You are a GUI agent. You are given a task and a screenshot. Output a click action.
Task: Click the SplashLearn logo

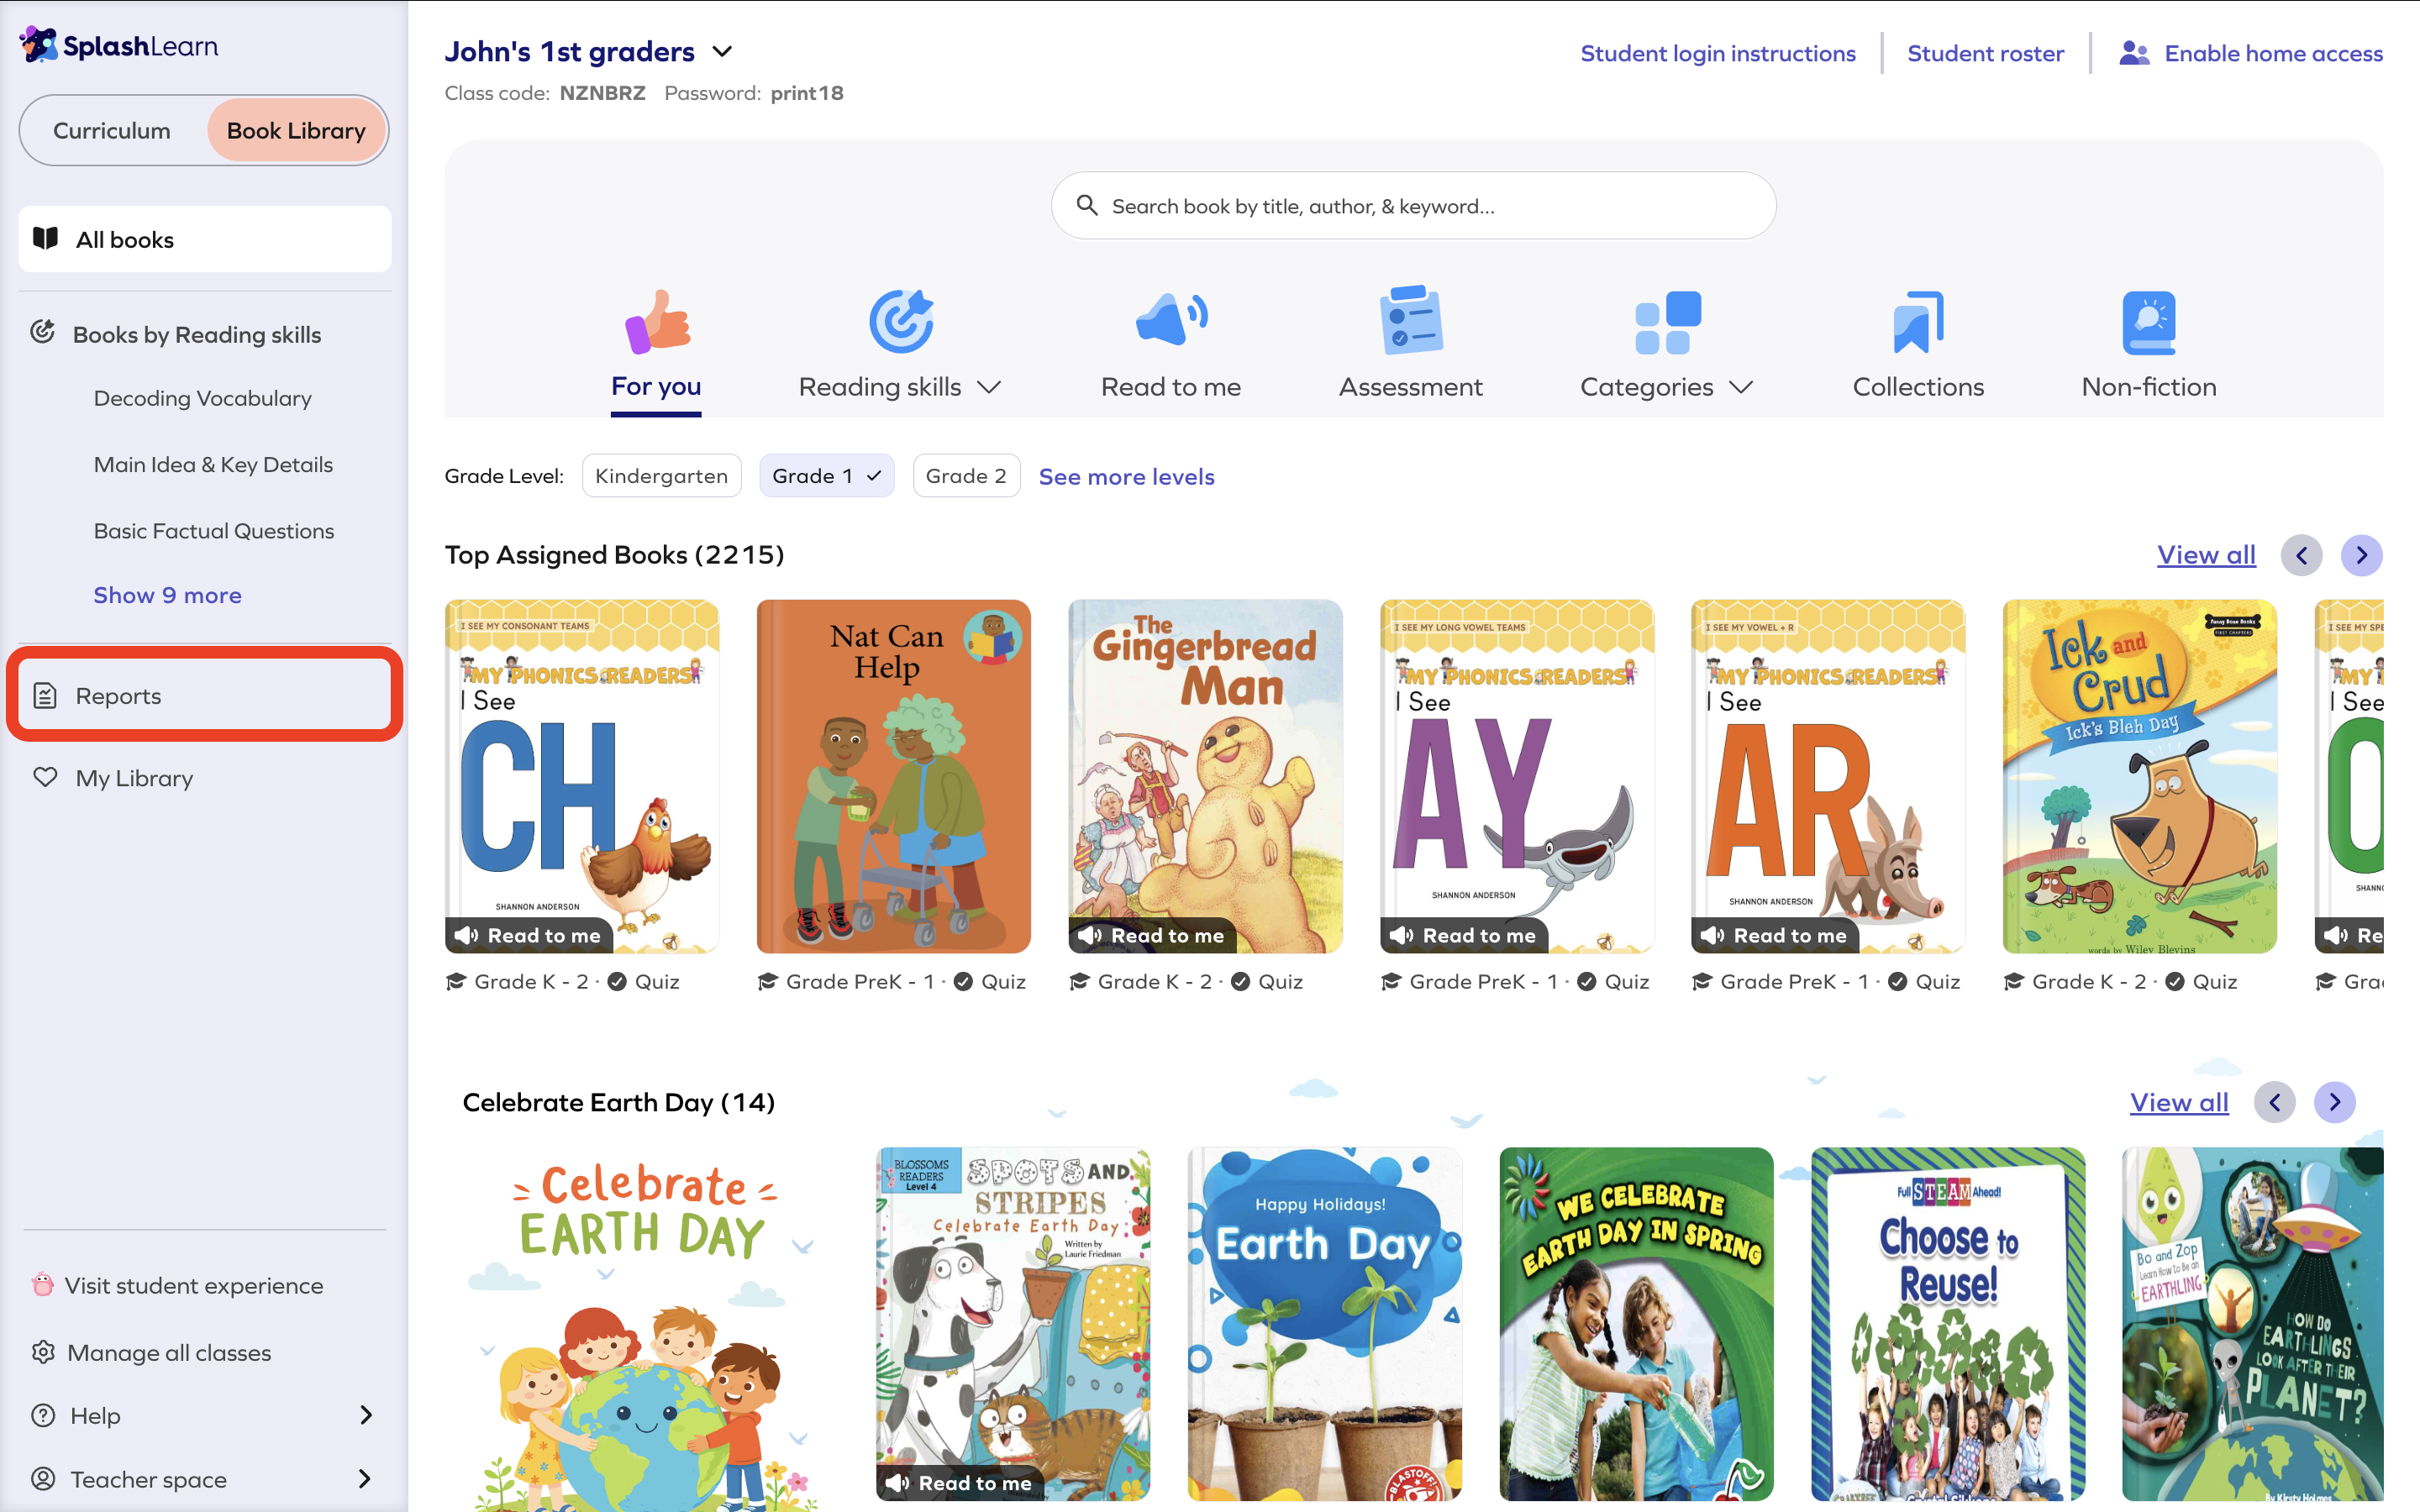pyautogui.click(x=118, y=45)
